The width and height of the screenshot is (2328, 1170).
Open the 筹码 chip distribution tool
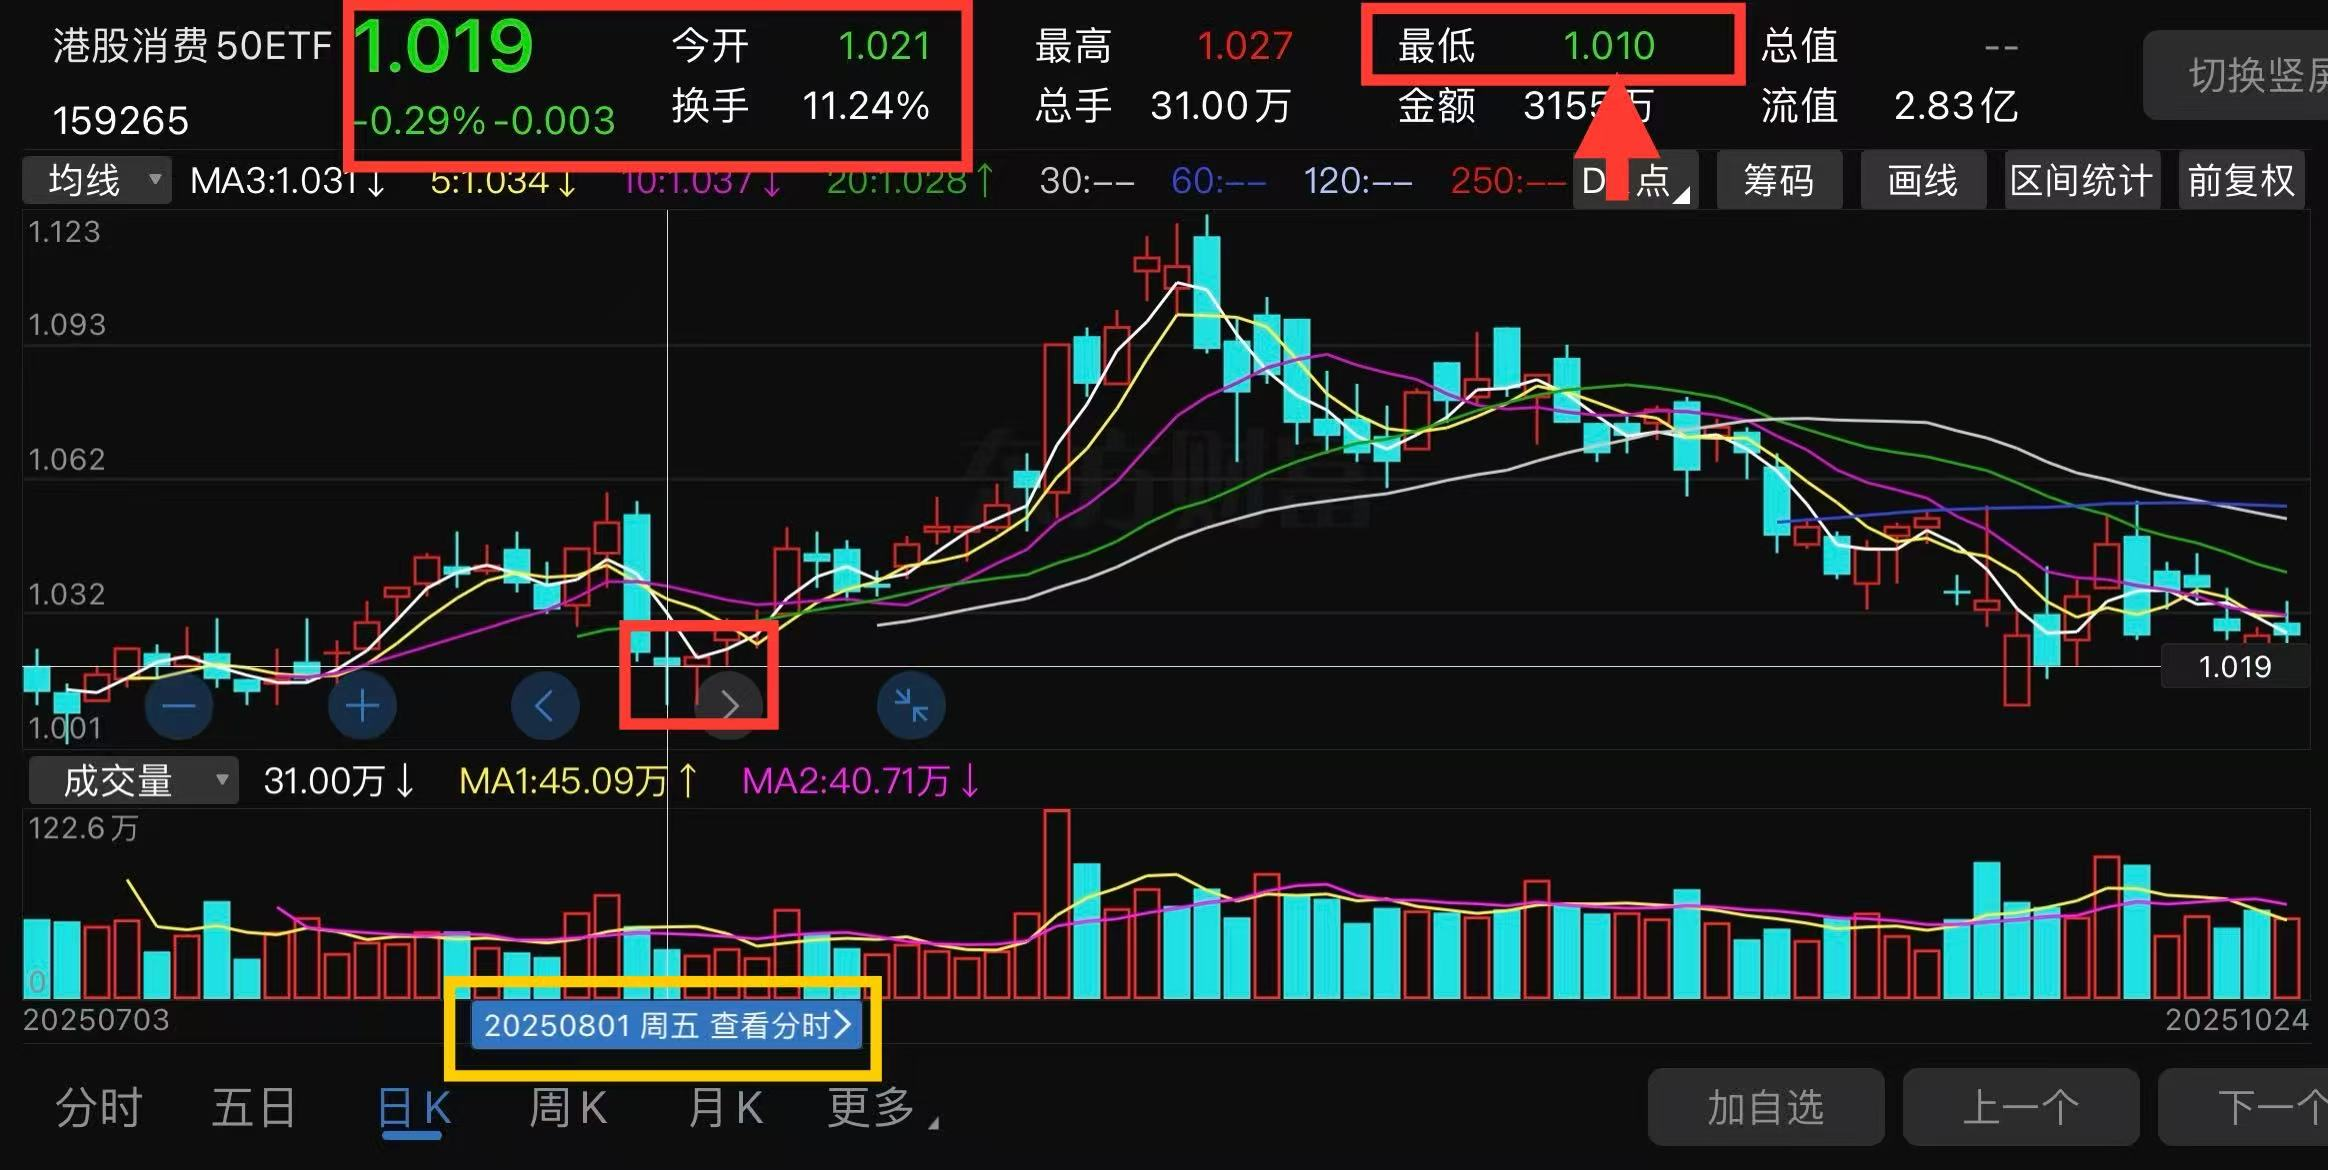(x=1778, y=181)
